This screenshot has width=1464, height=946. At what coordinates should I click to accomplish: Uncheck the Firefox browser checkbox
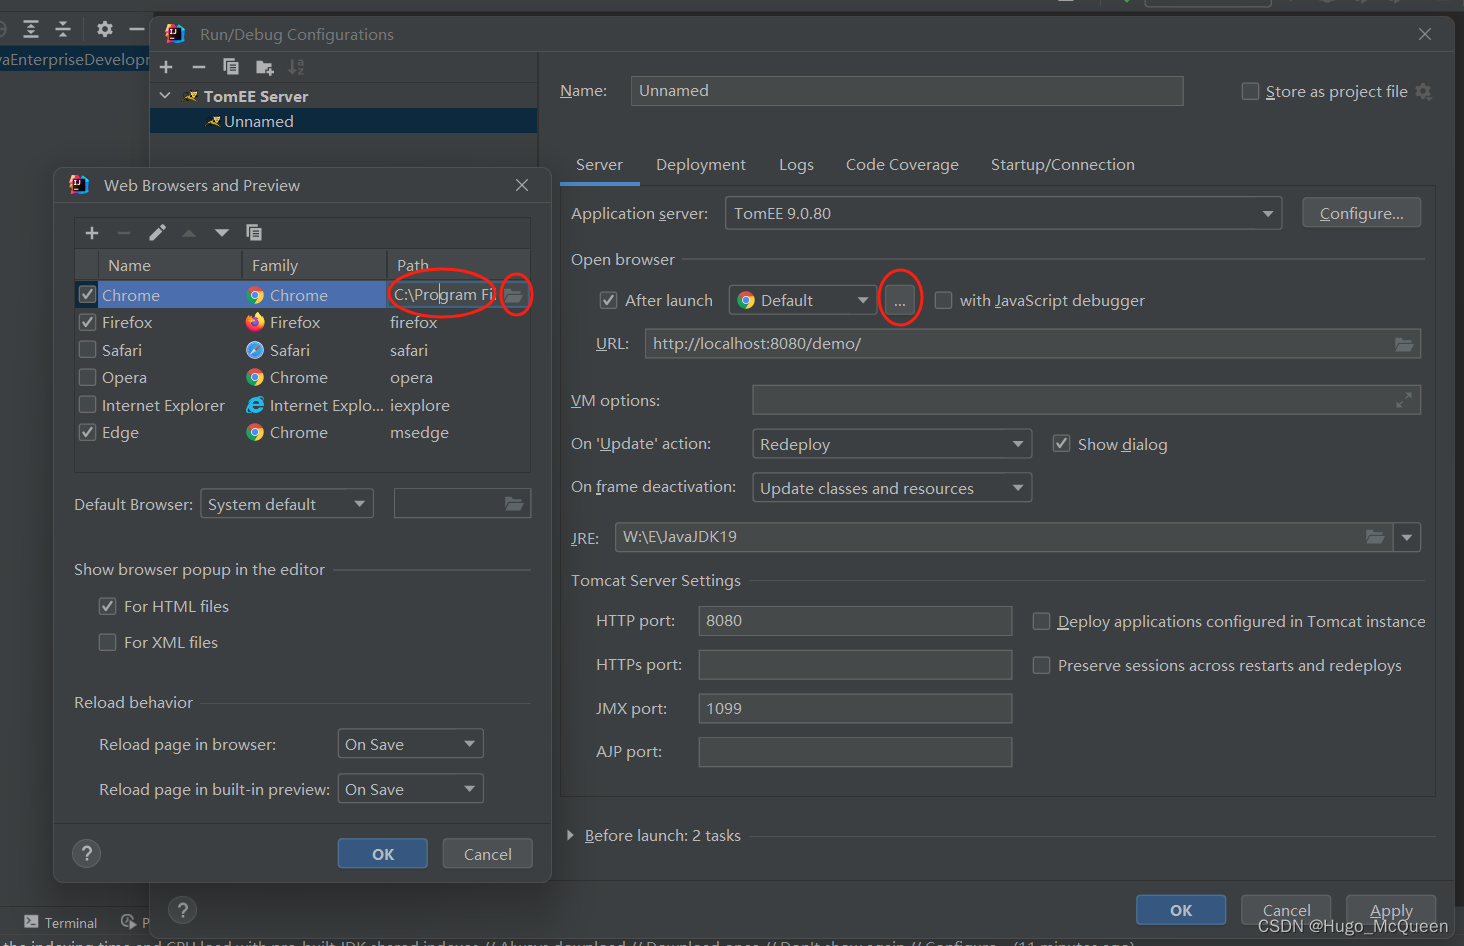coord(87,322)
